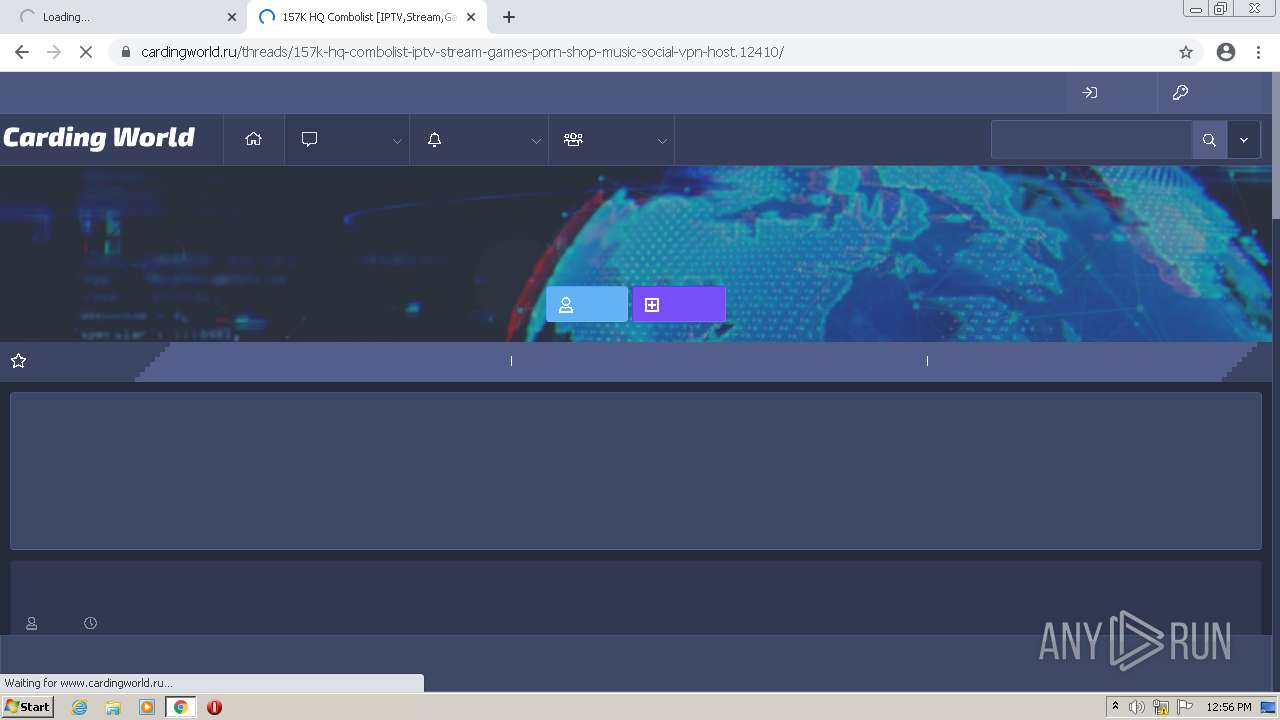The image size is (1280, 720).
Task: Open the Chrome profile avatar menu
Action: pos(1226,52)
